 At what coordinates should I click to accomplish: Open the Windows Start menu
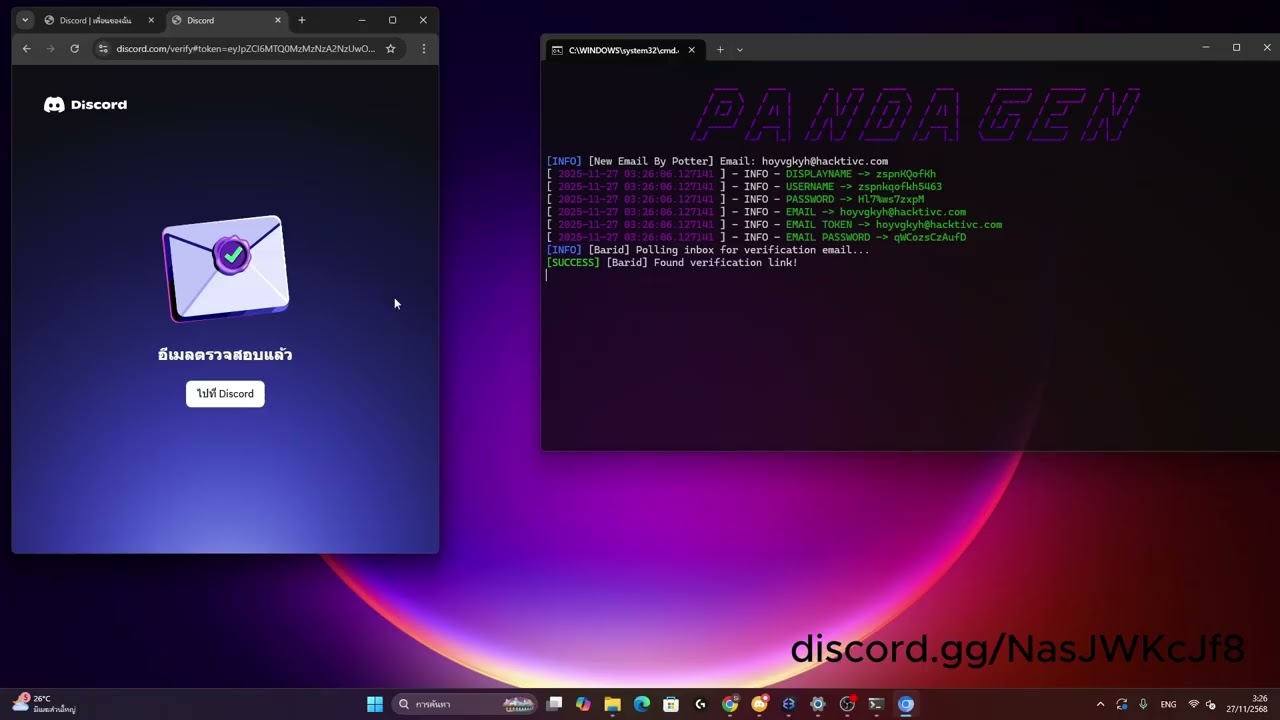375,704
